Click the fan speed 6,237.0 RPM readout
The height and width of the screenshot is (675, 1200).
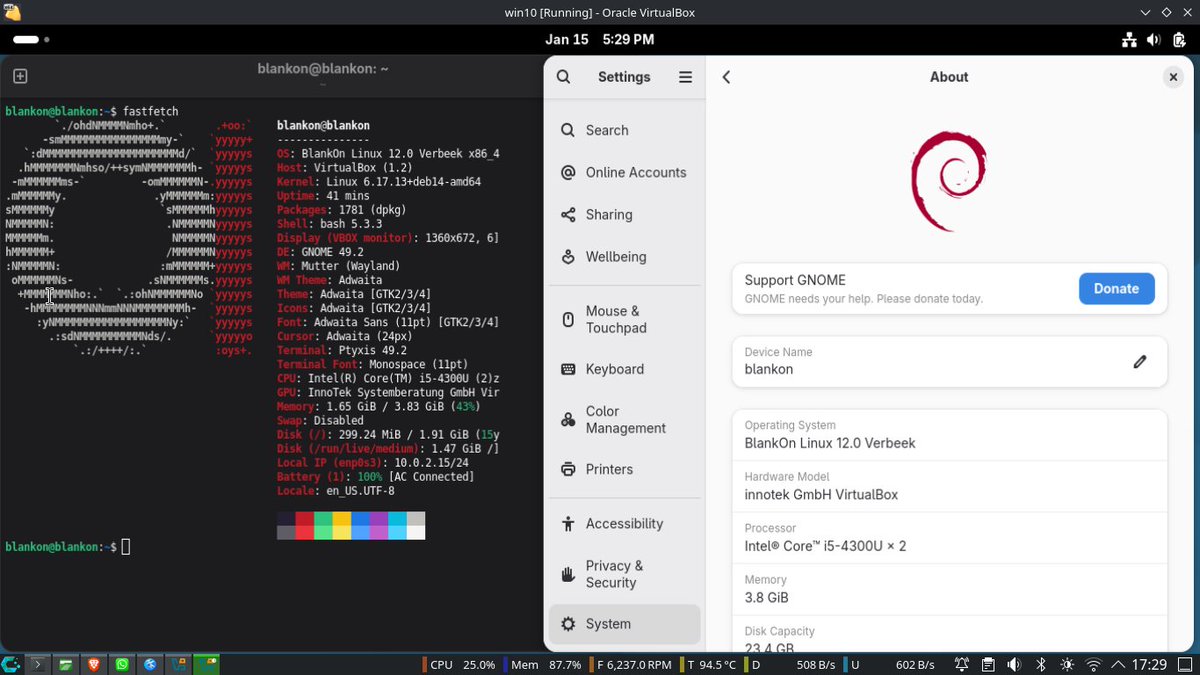pos(631,664)
